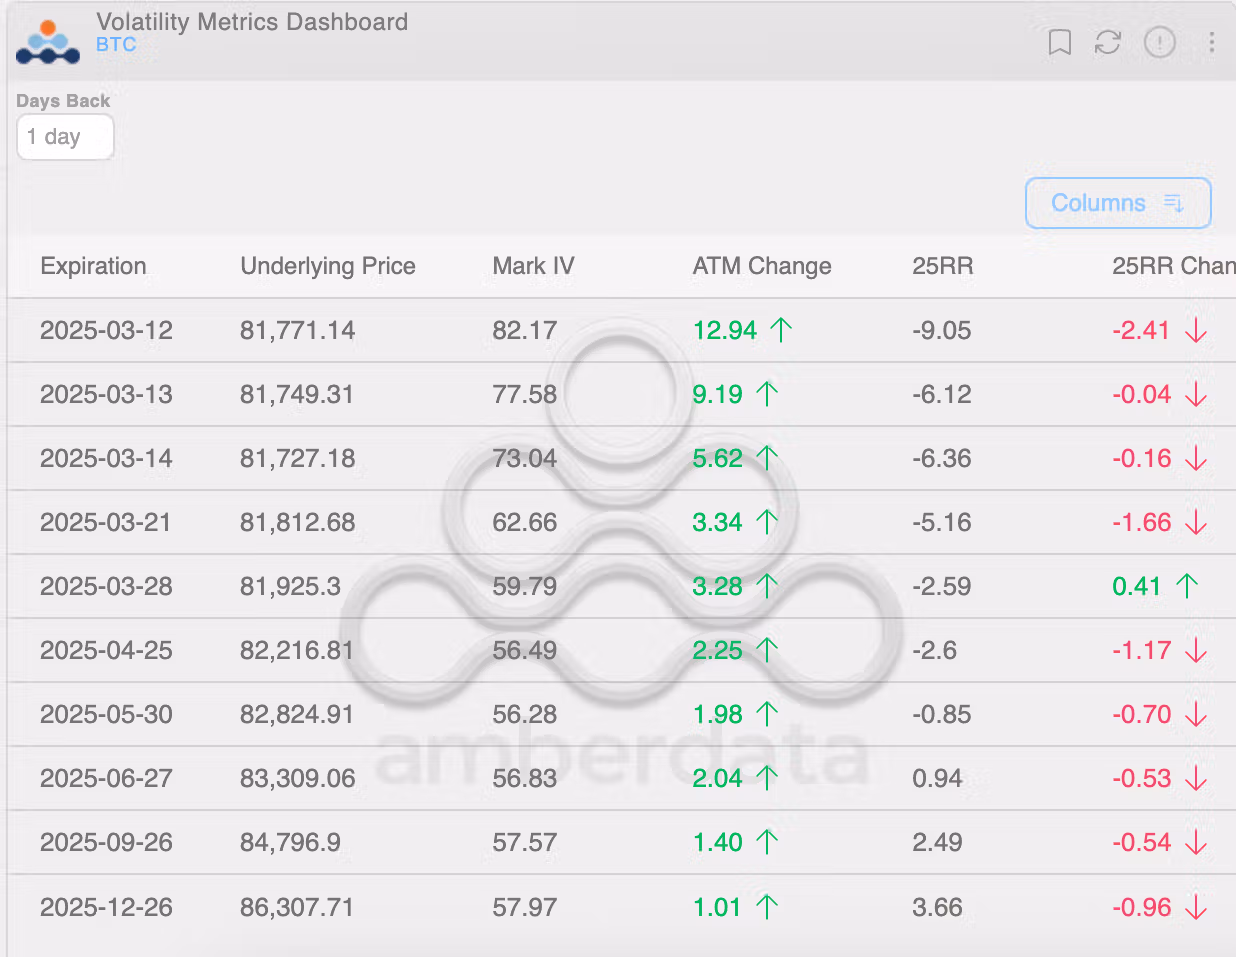Click the refresh icon

(1108, 42)
